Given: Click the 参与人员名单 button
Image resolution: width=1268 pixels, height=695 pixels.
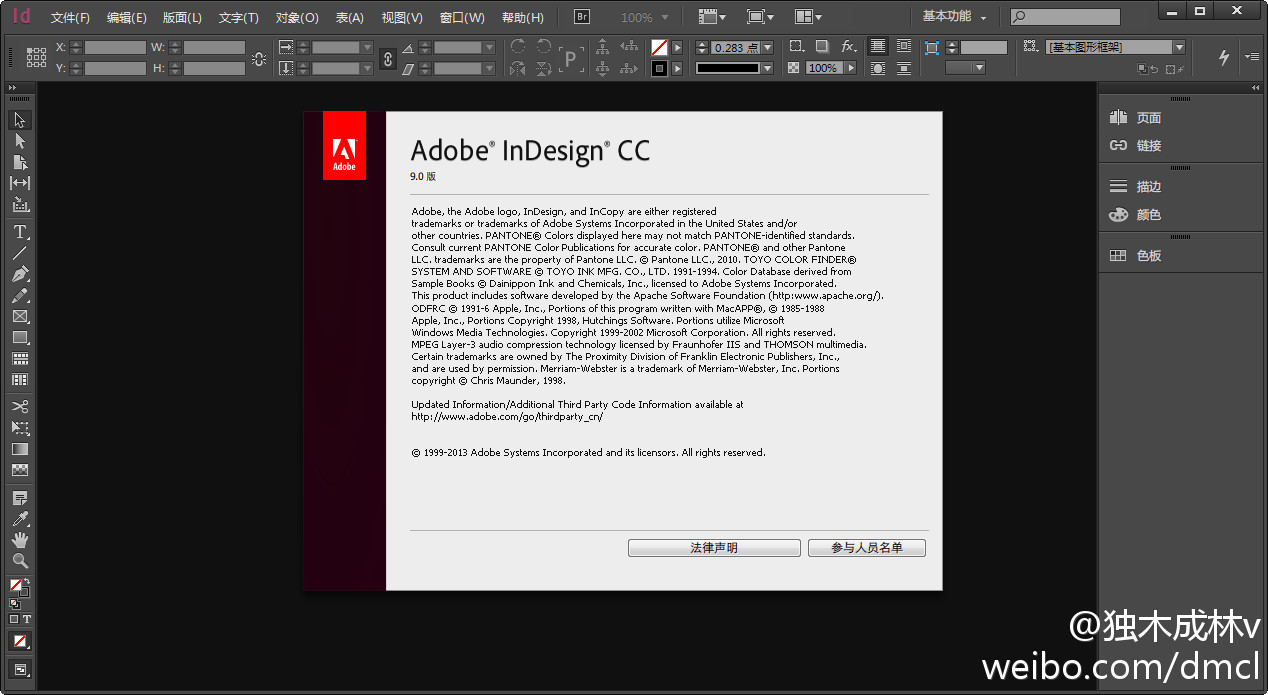Looking at the screenshot, I should tap(867, 548).
